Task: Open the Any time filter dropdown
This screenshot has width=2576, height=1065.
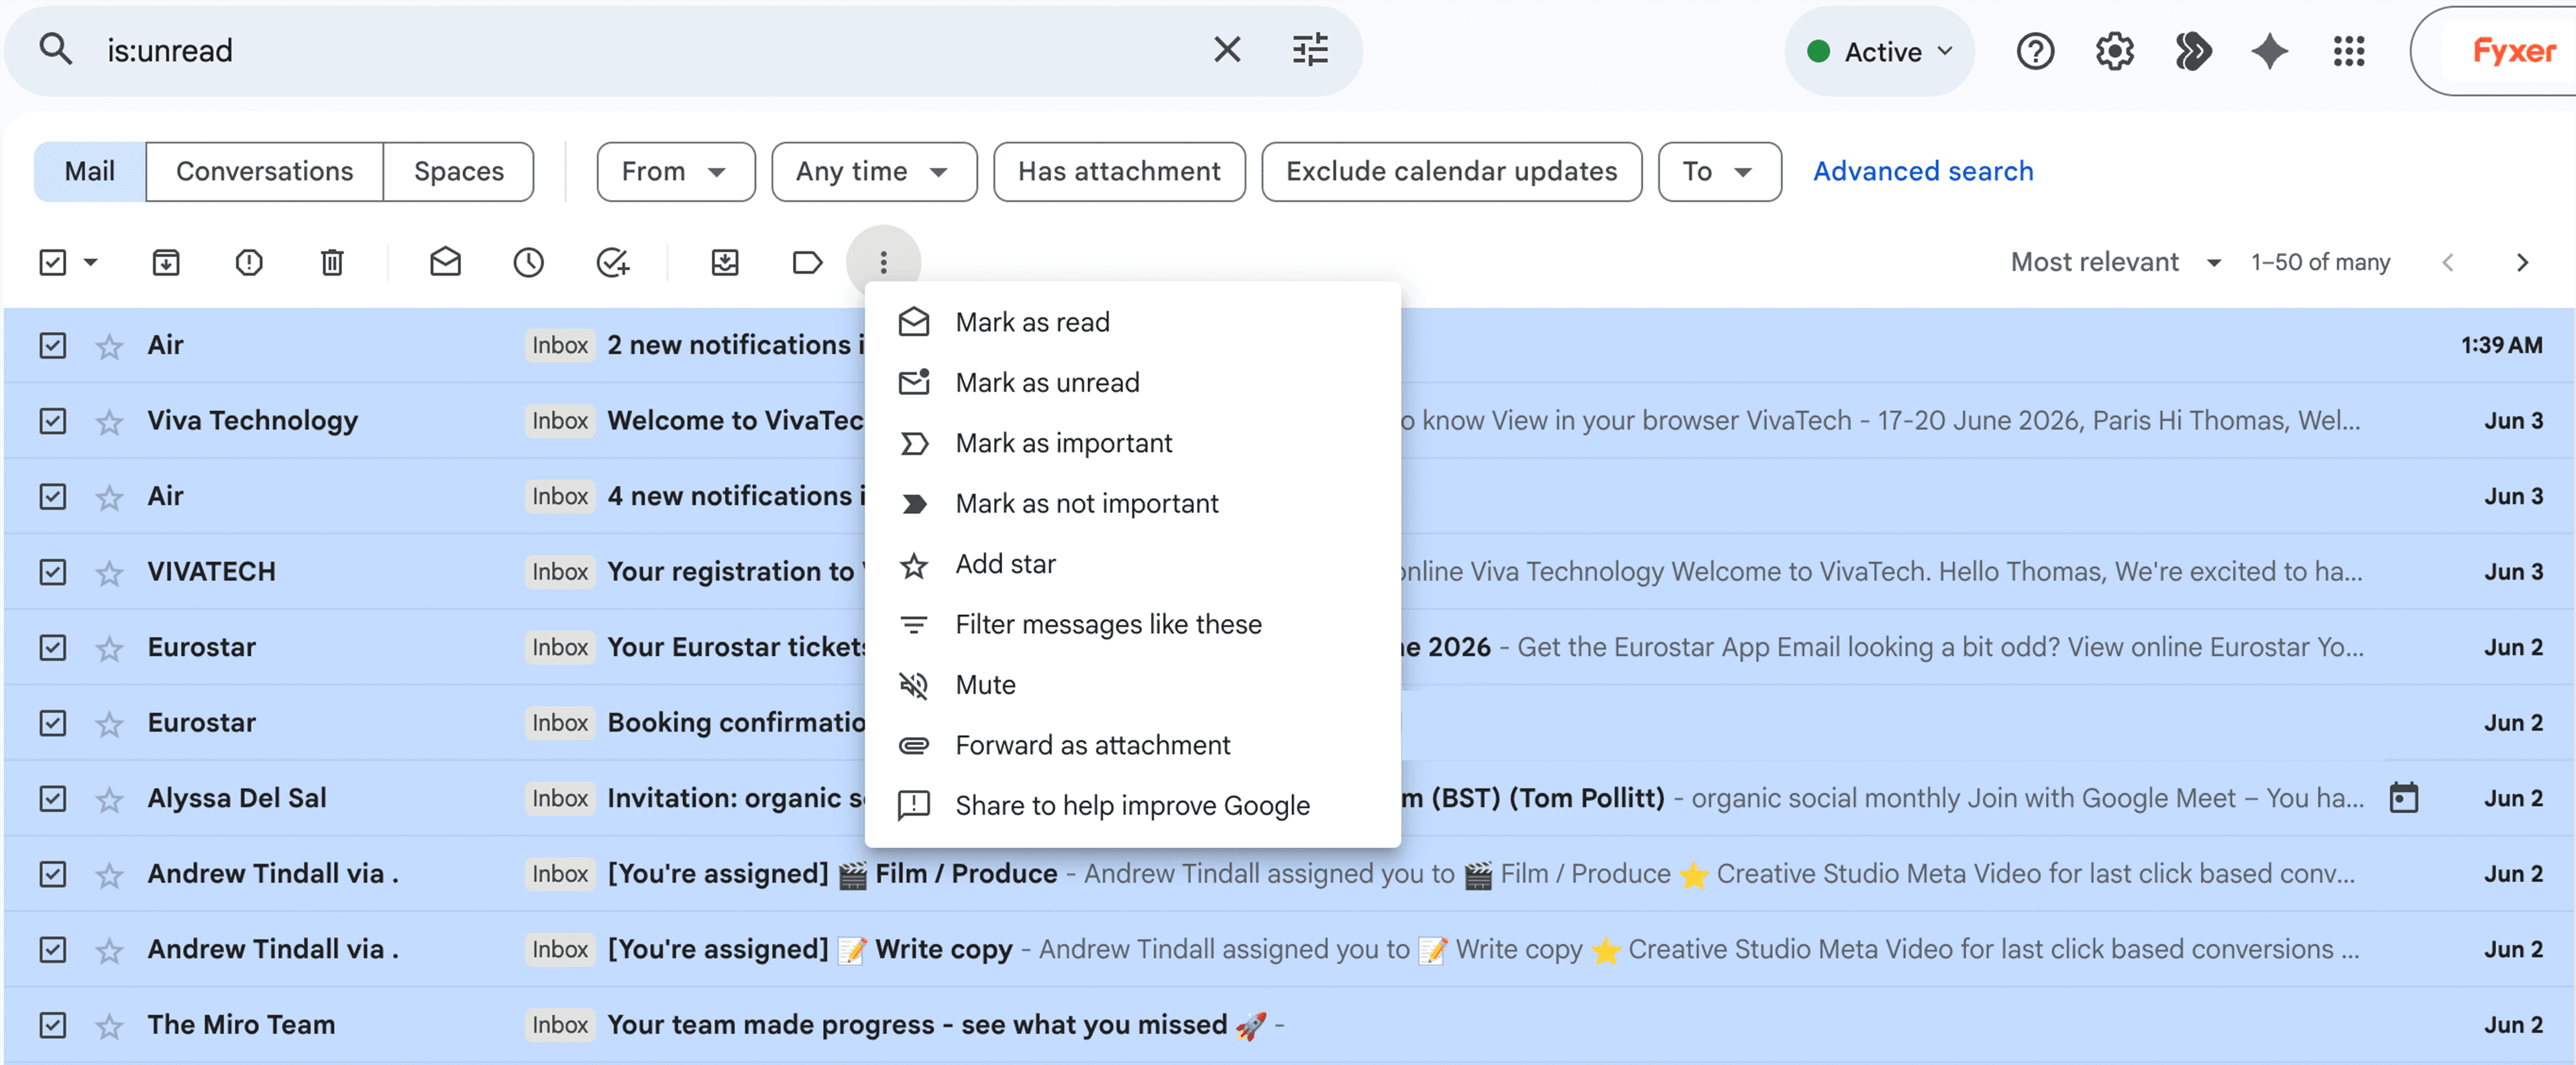Action: (x=873, y=172)
